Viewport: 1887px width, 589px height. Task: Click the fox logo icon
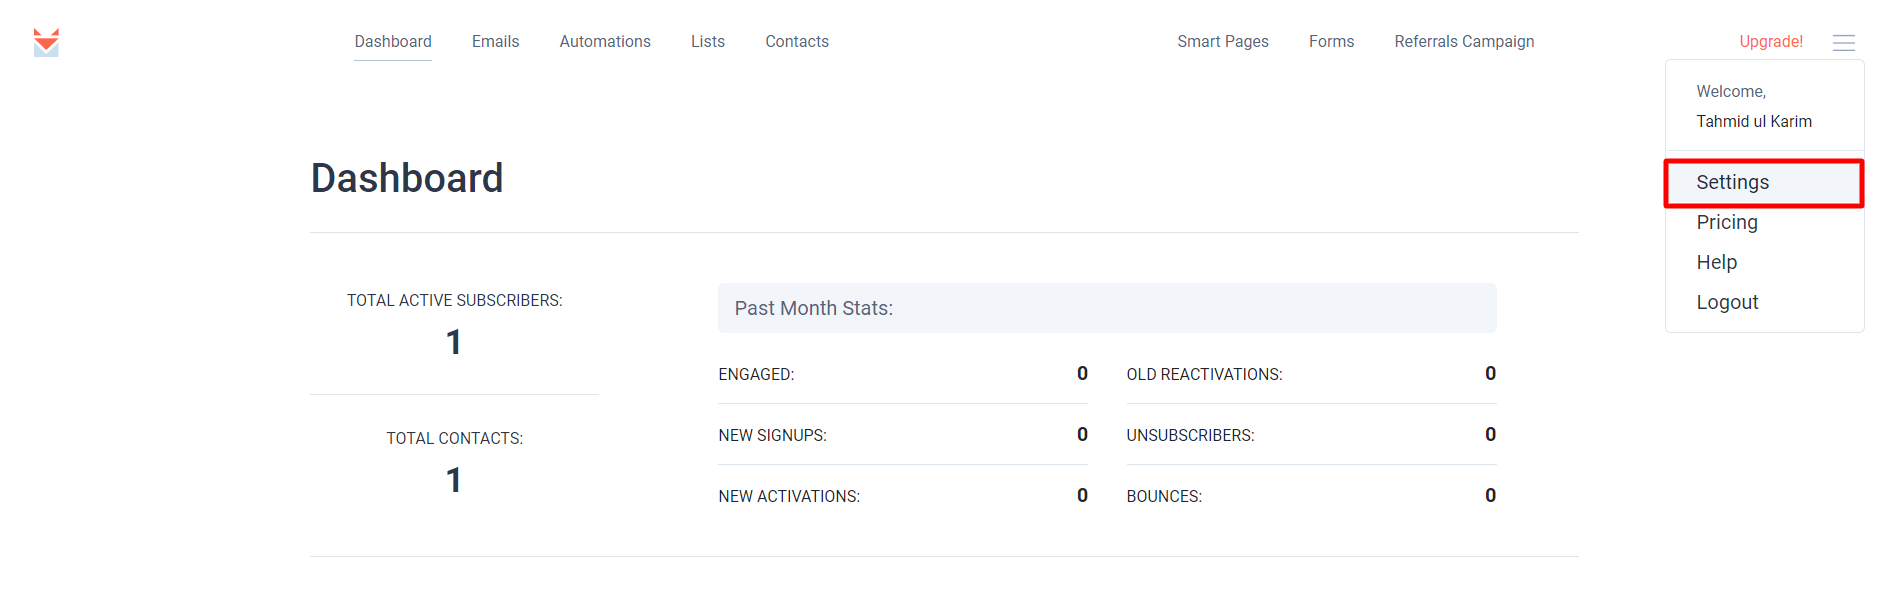click(46, 42)
